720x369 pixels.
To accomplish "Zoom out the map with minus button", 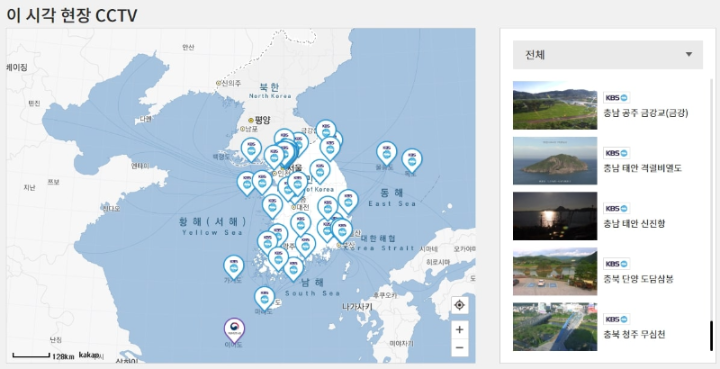I will coord(460,347).
